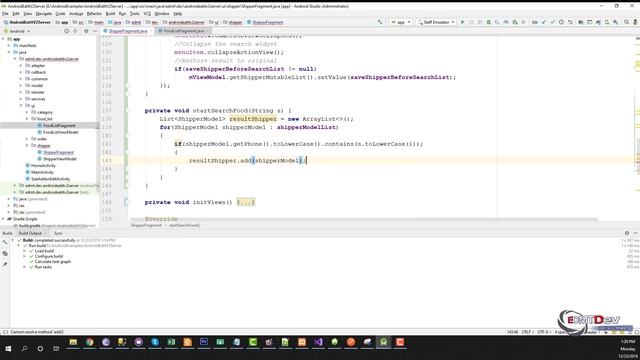Open Photoshop from the taskbar
This screenshot has height=360, width=640.
coord(204,342)
